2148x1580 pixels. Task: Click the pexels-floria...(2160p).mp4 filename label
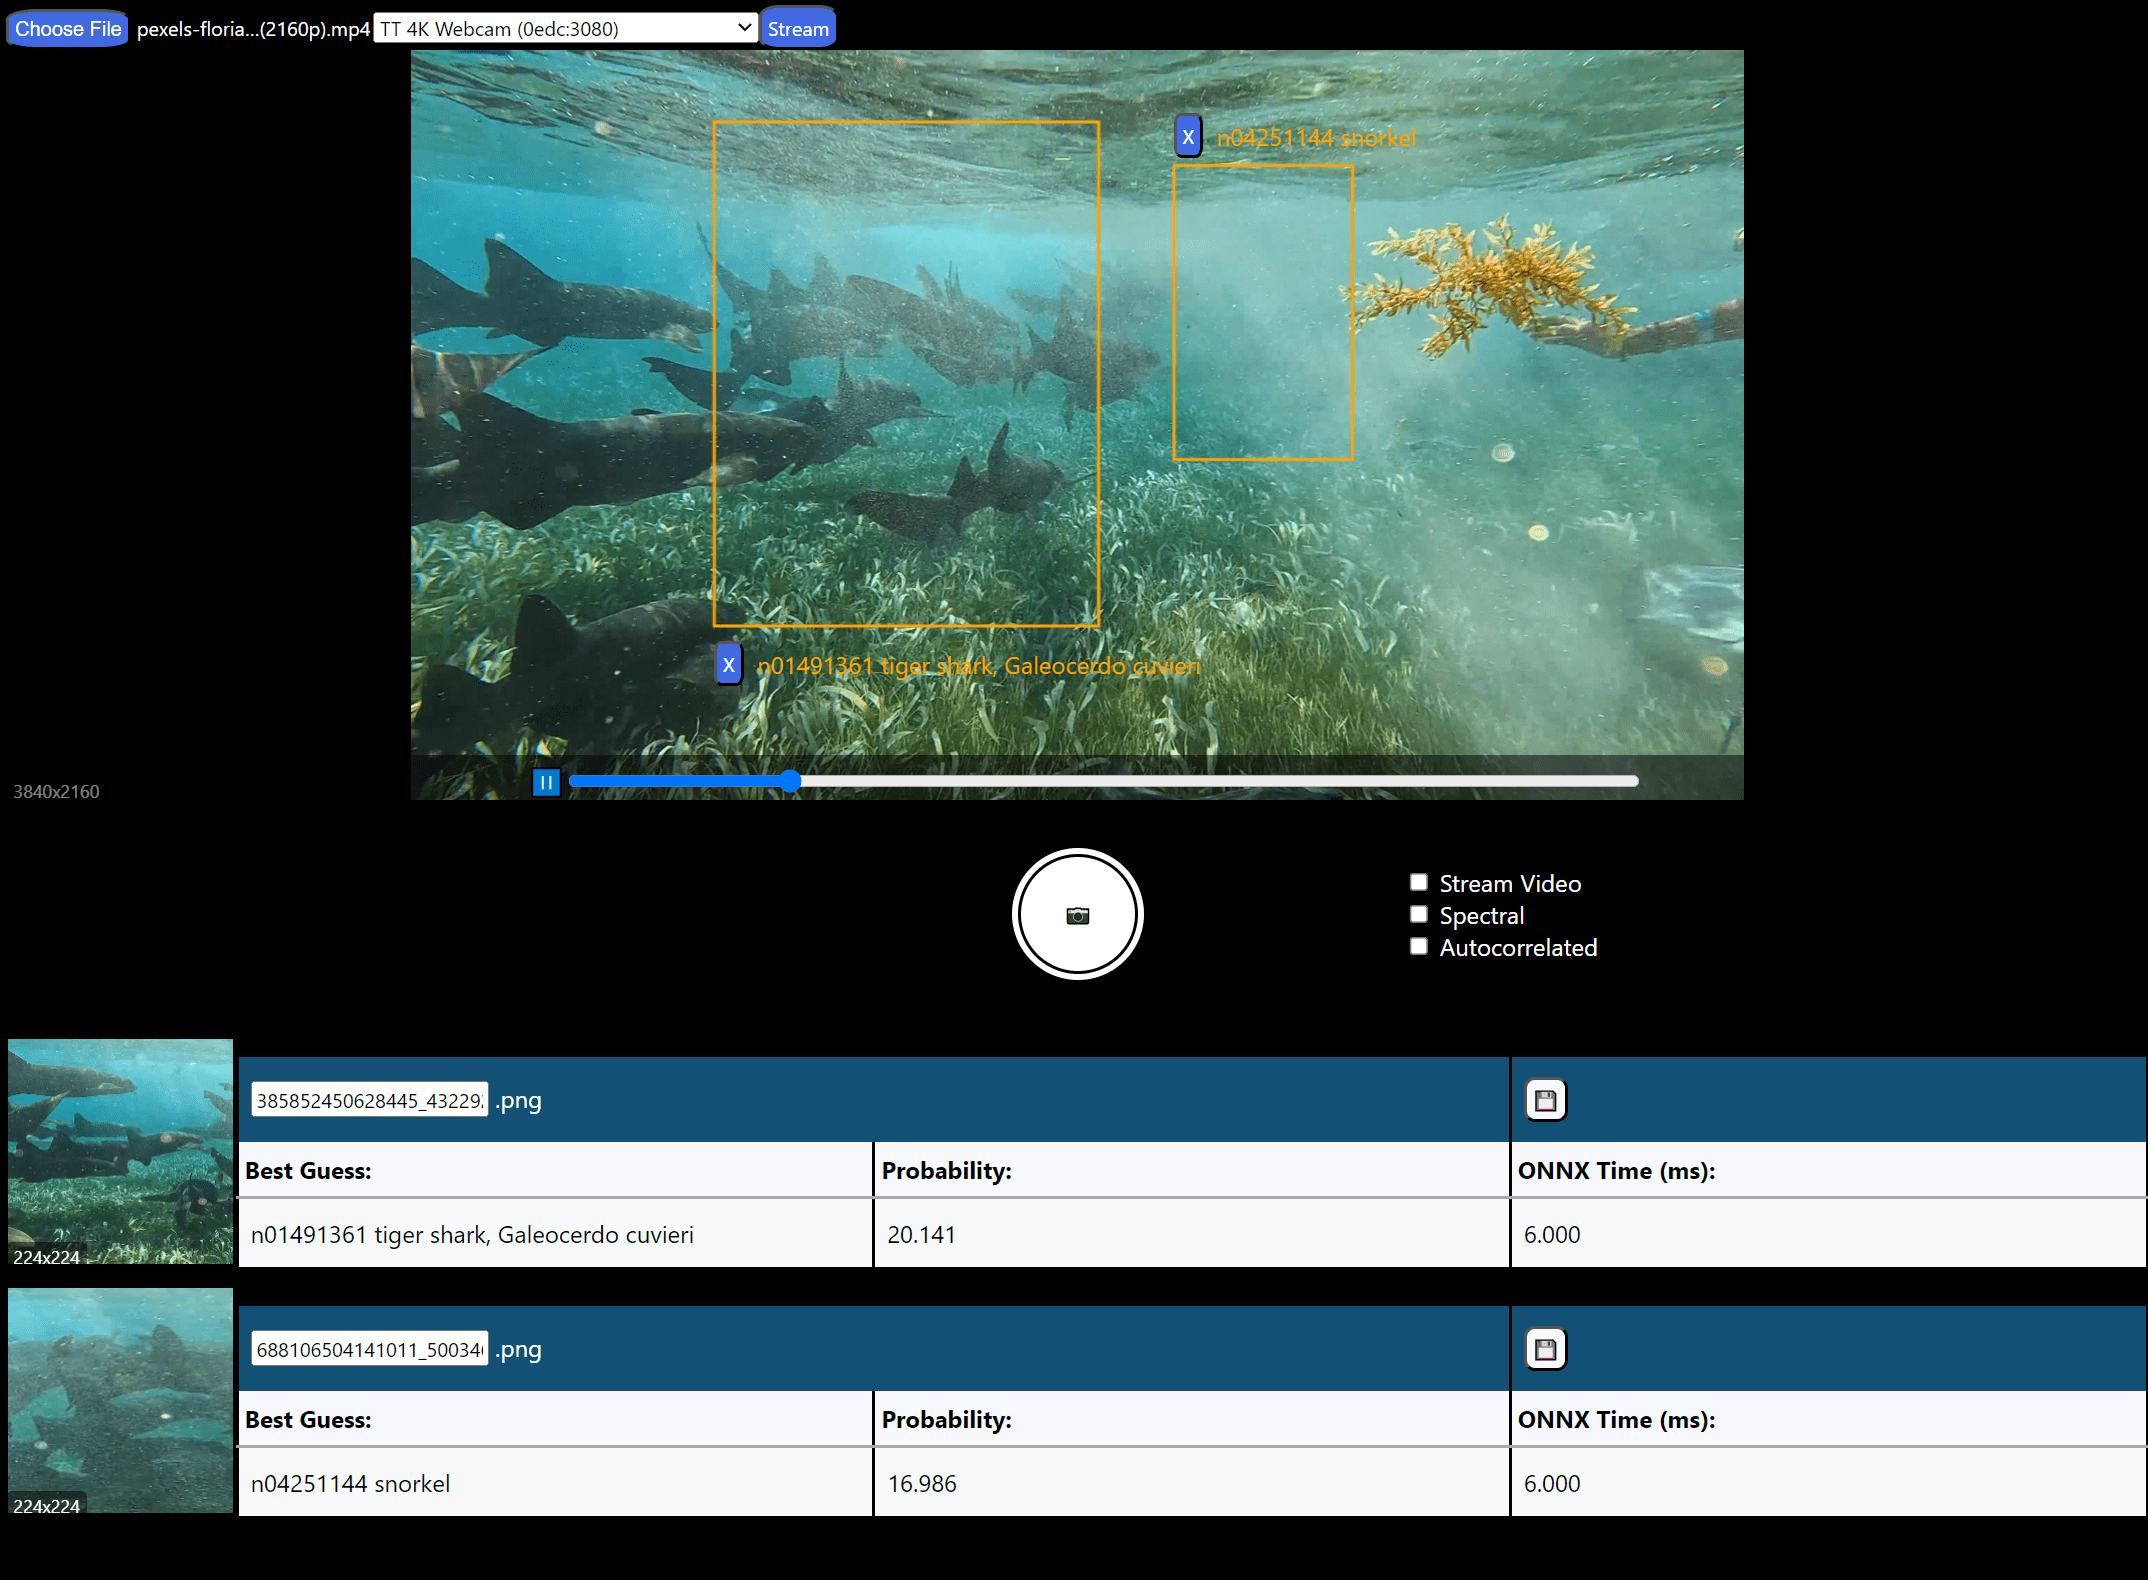point(251,29)
